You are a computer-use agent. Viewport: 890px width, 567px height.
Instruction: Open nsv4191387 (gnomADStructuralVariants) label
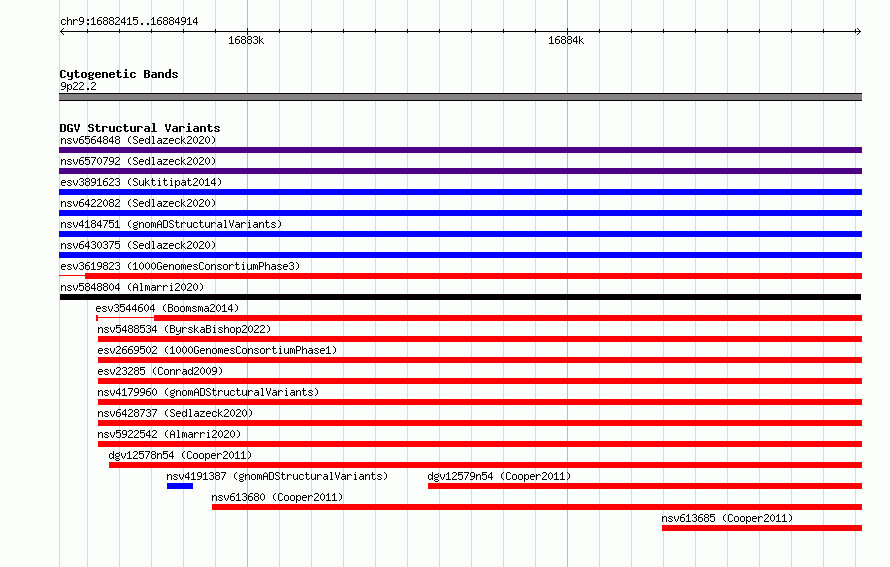pos(277,476)
